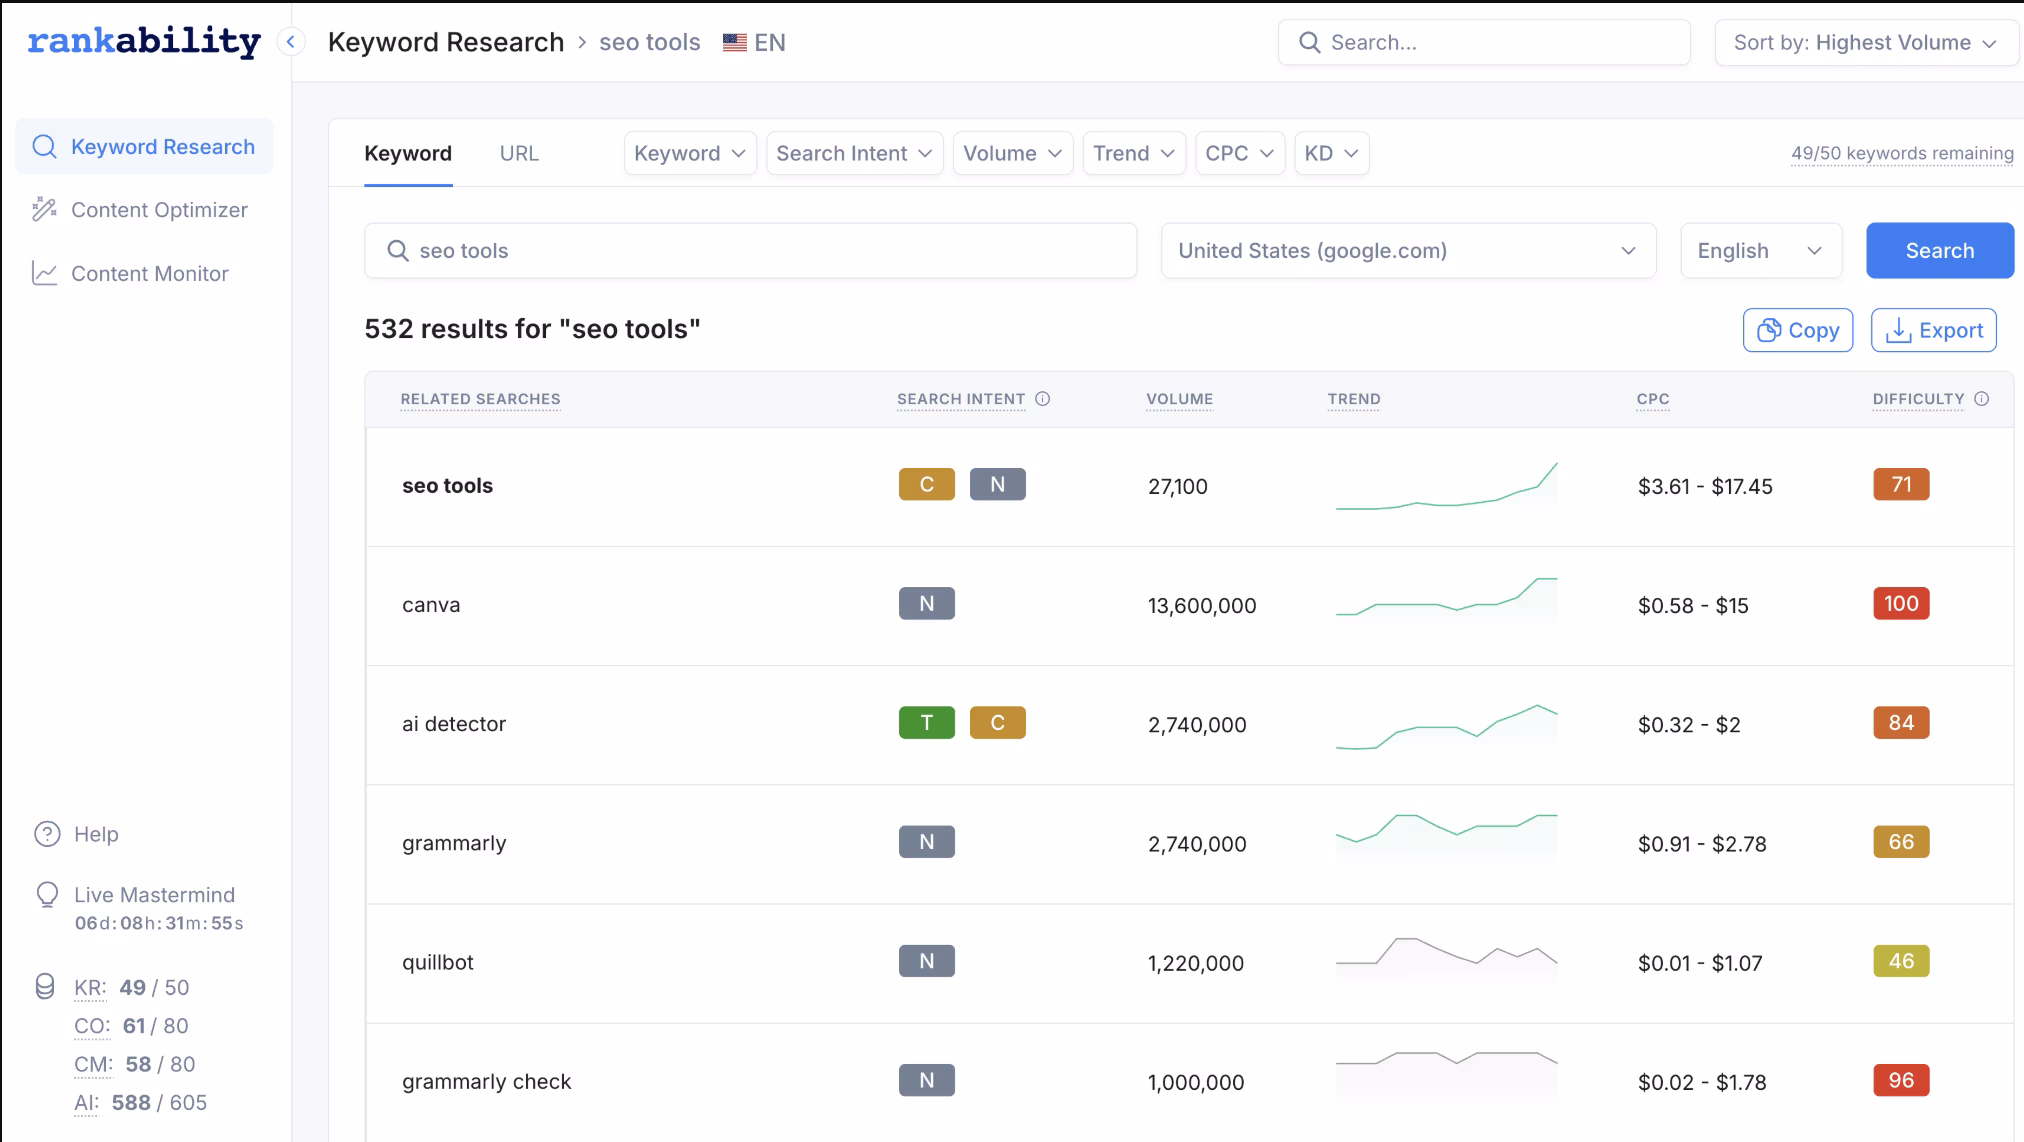Click the difficulty badge 100 for canva
The height and width of the screenshot is (1142, 2024).
(x=1900, y=604)
